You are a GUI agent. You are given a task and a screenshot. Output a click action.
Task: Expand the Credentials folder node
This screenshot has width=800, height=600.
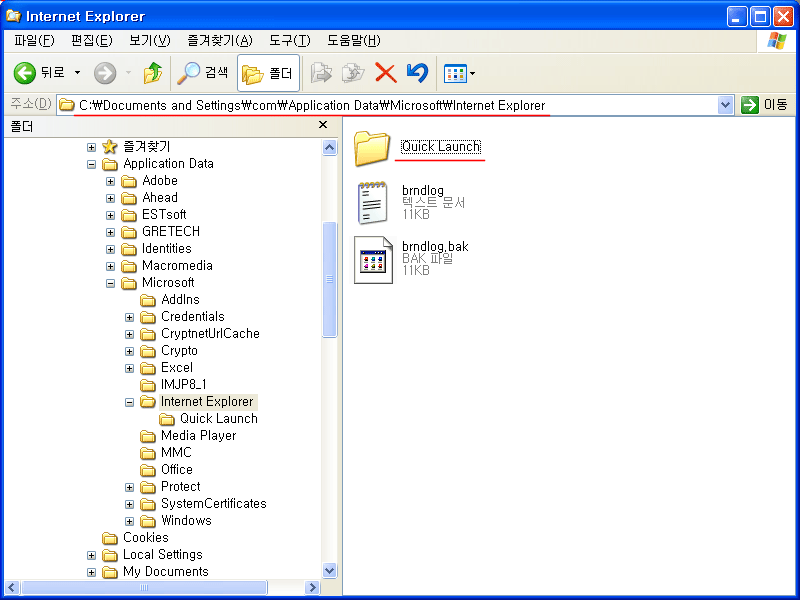point(130,317)
